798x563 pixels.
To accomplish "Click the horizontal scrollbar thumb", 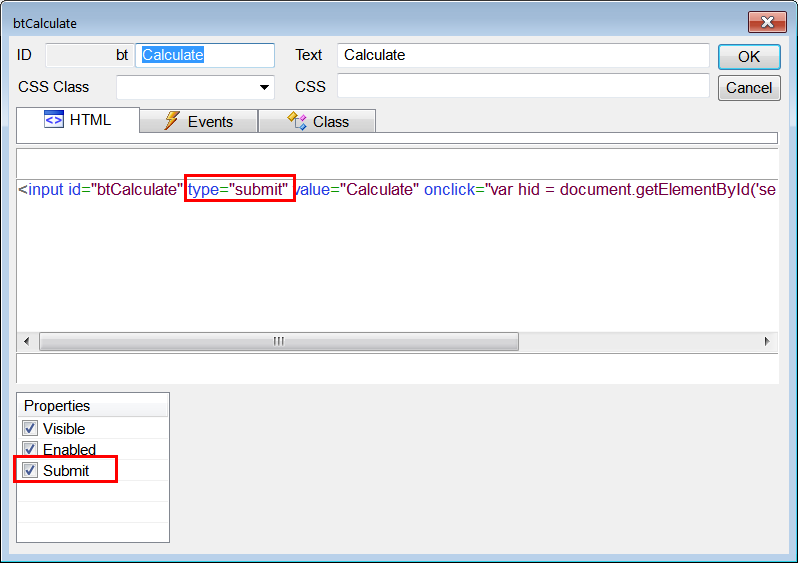I will tap(279, 341).
